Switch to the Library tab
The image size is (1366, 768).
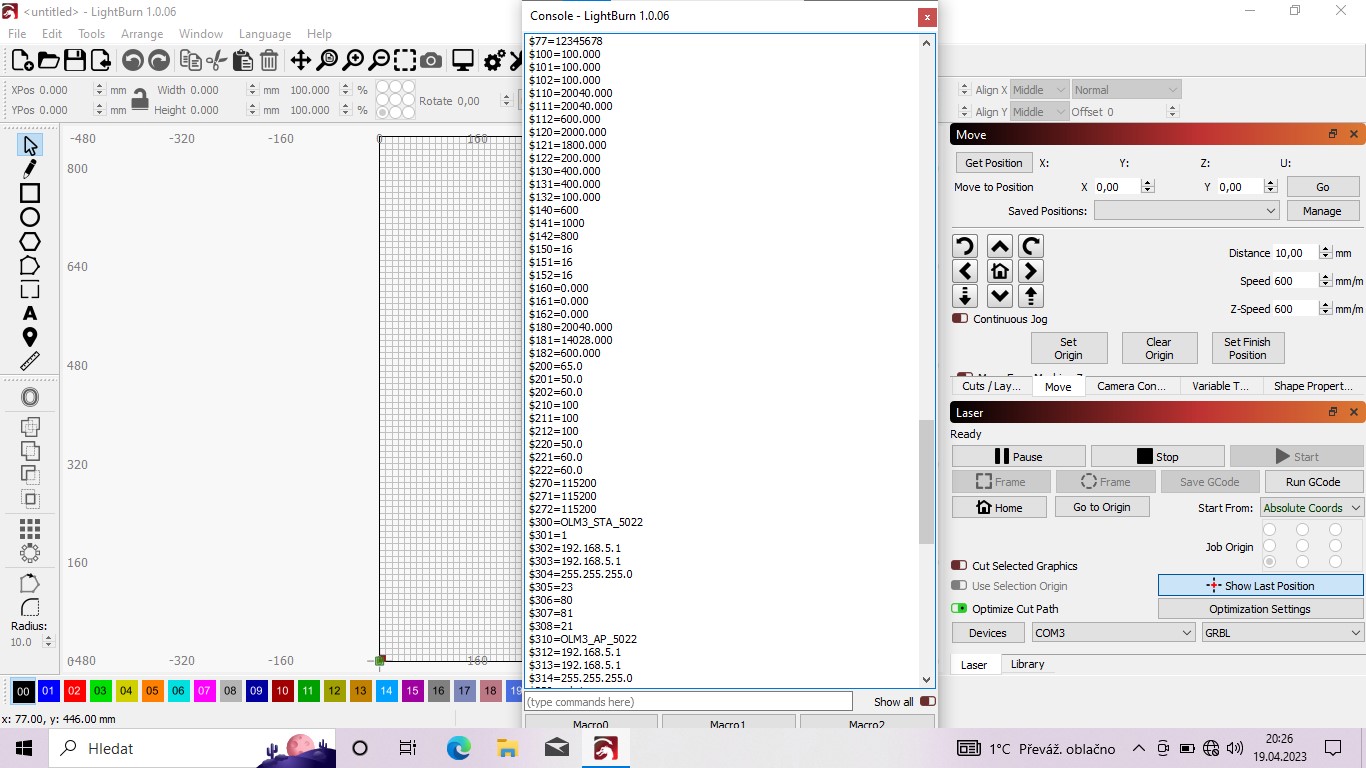pyautogui.click(x=1027, y=664)
